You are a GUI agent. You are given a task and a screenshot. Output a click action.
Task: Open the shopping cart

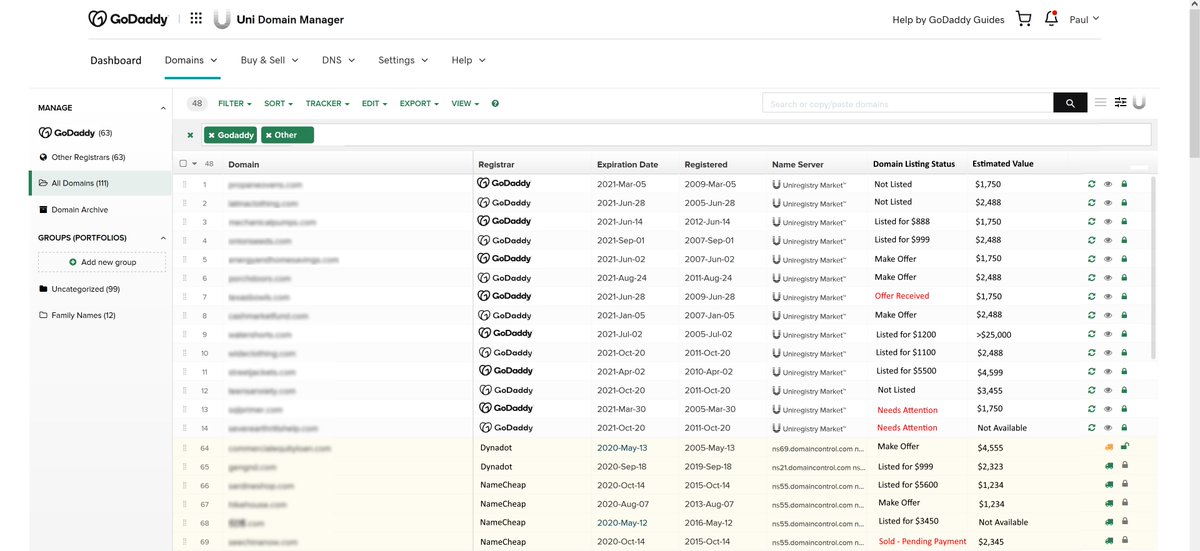(1023, 19)
